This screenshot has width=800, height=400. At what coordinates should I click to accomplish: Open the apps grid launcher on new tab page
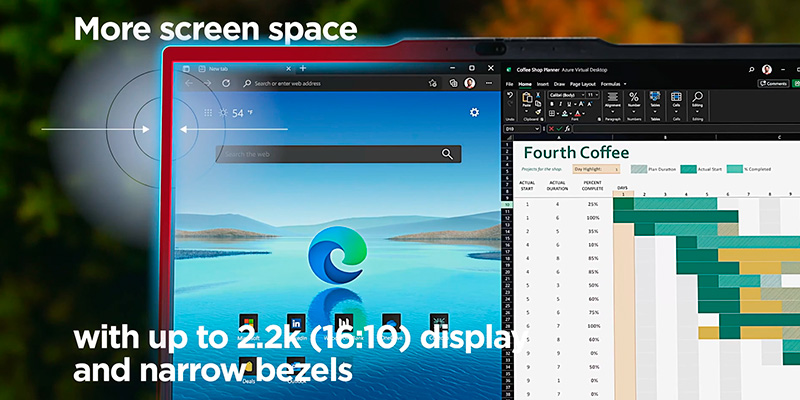[208, 113]
